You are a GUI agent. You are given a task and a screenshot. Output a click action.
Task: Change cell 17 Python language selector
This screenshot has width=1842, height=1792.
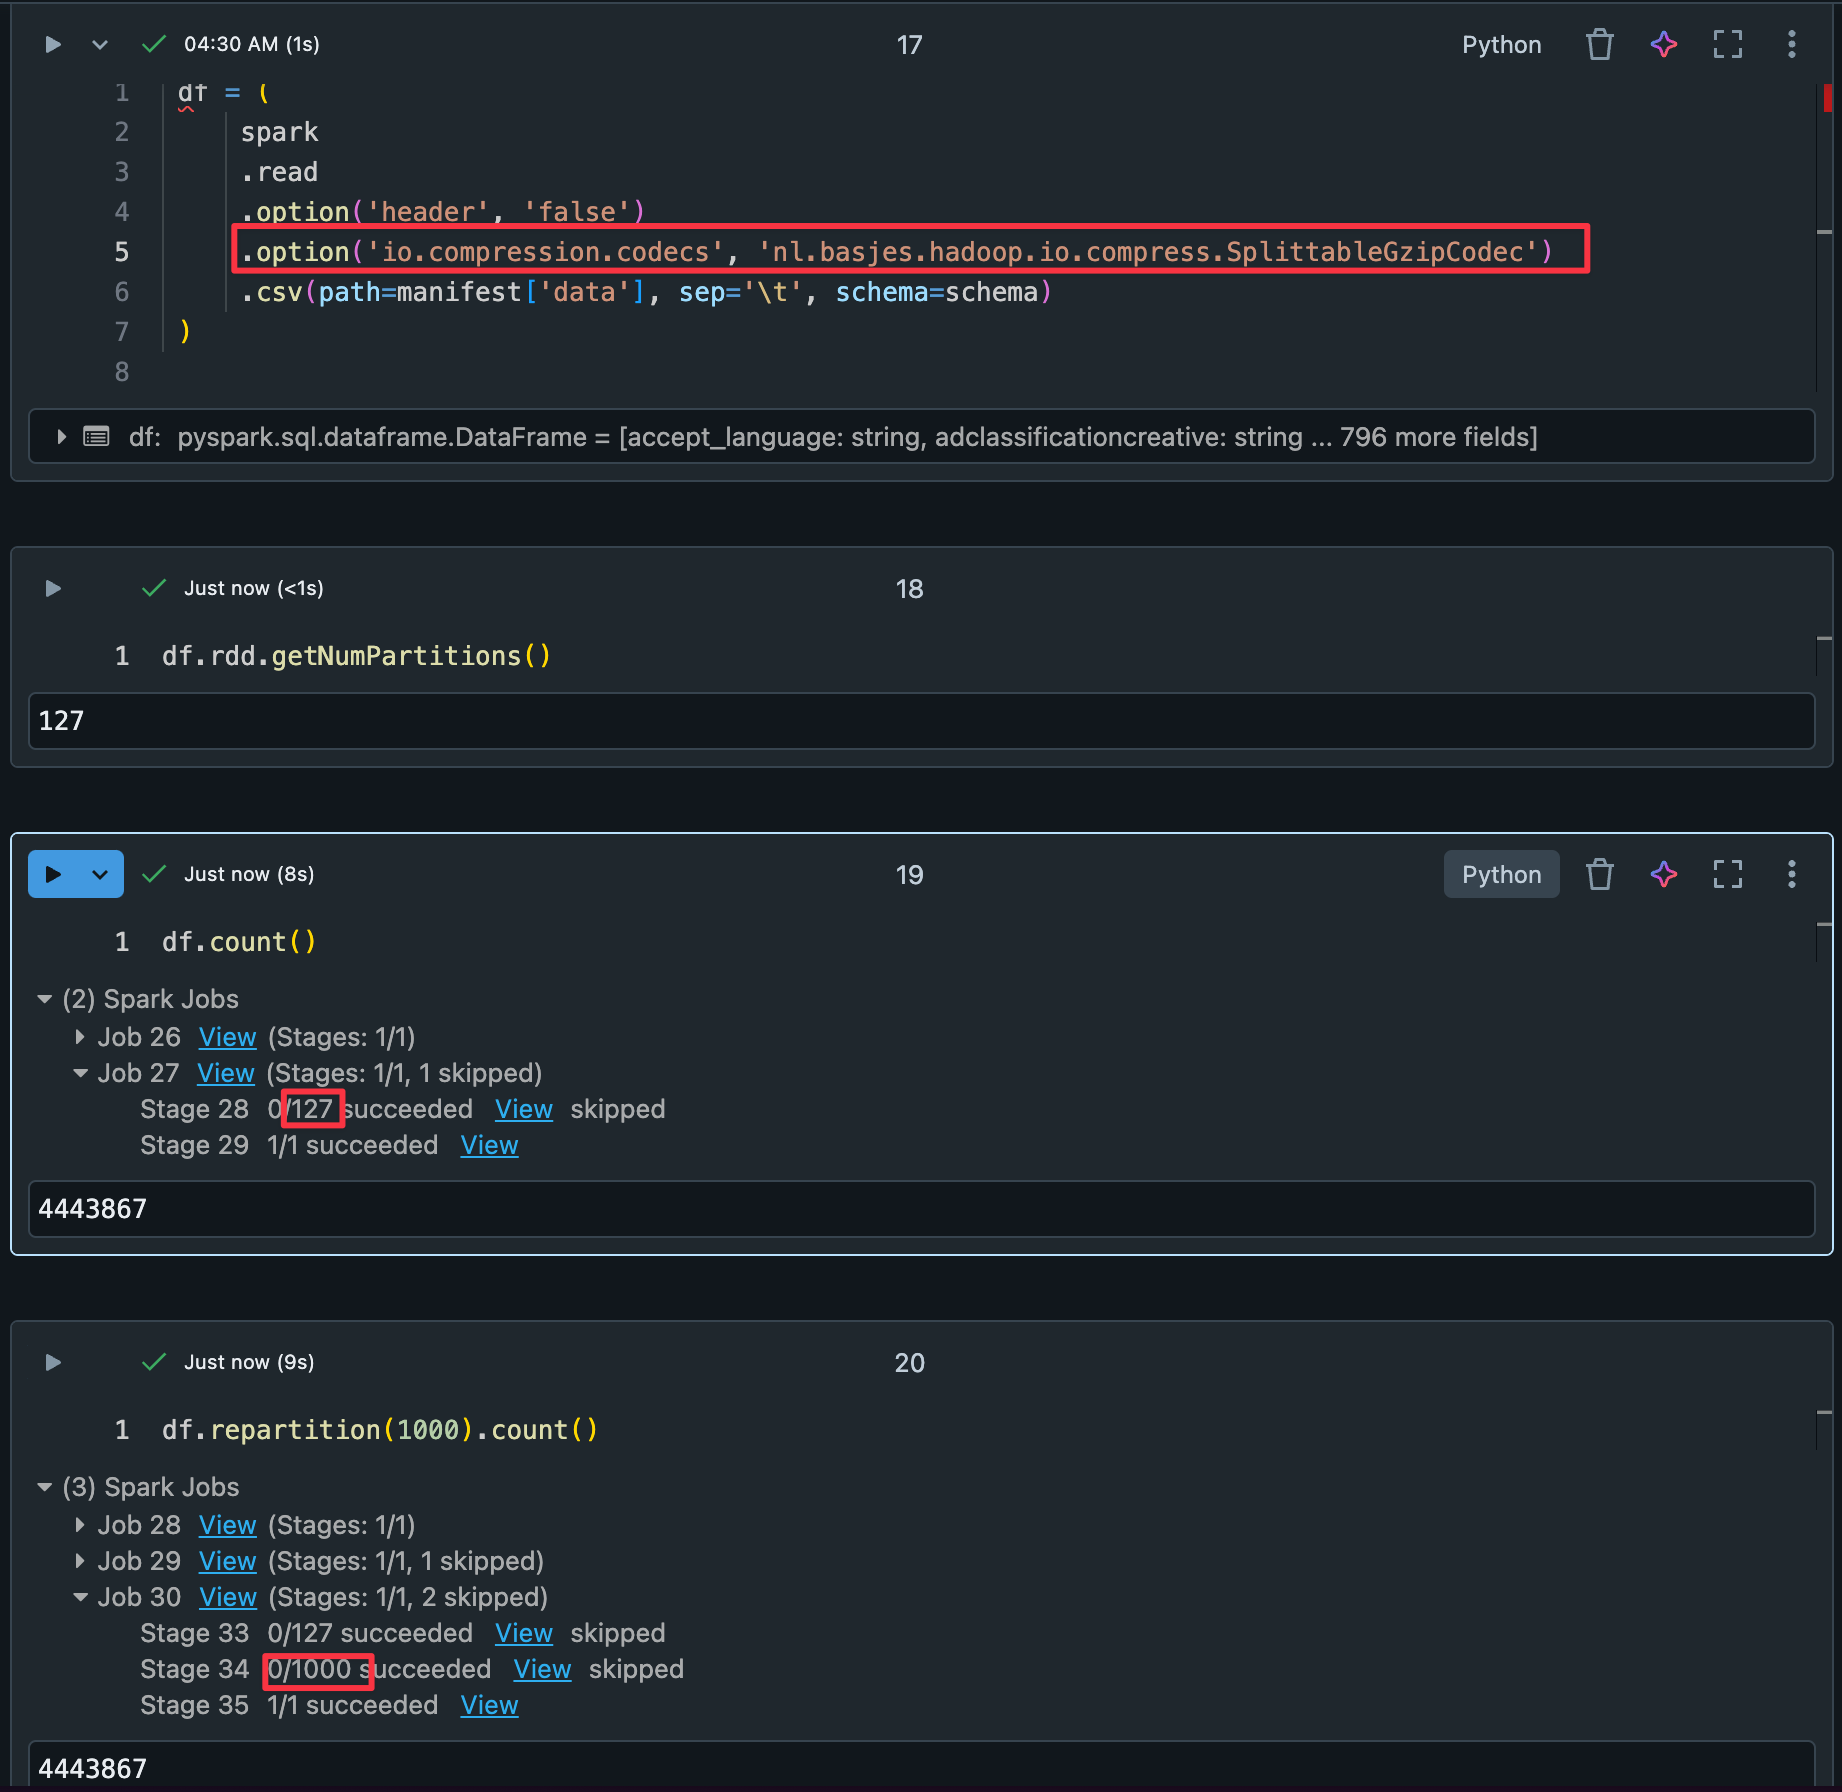tap(1501, 44)
